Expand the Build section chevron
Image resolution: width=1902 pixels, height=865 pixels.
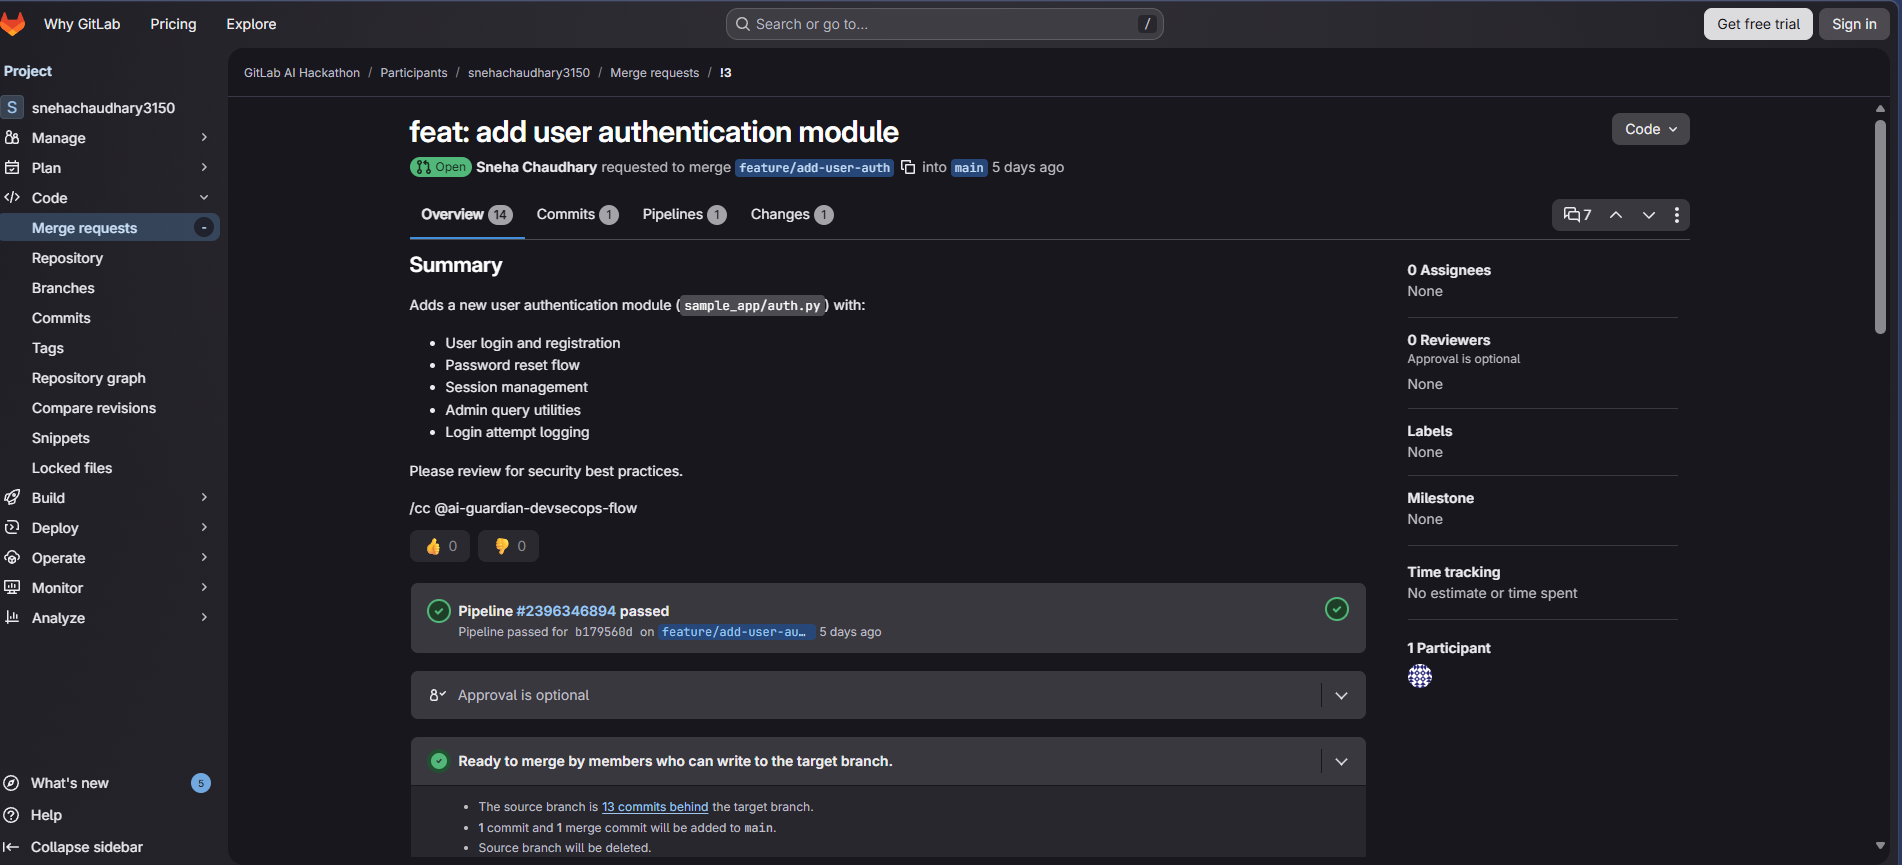(x=204, y=497)
